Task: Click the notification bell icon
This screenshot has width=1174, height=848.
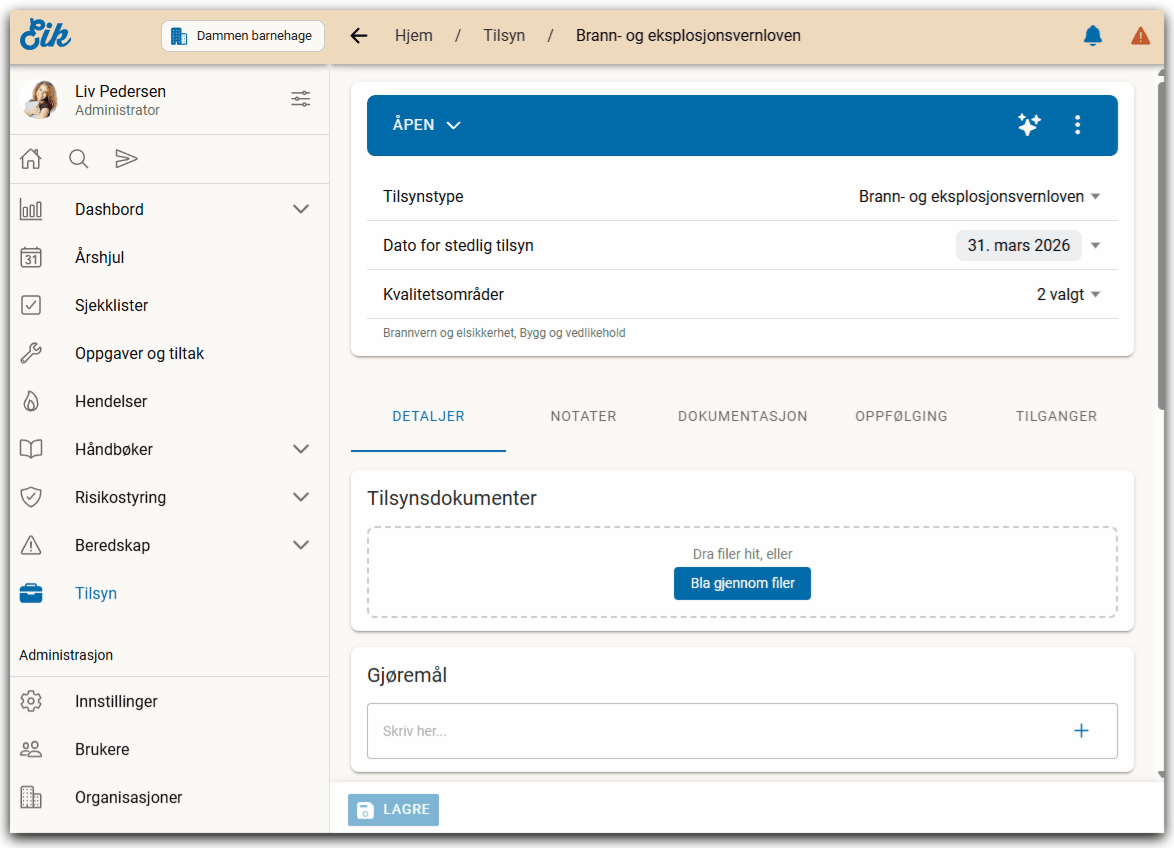Action: pyautogui.click(x=1092, y=36)
